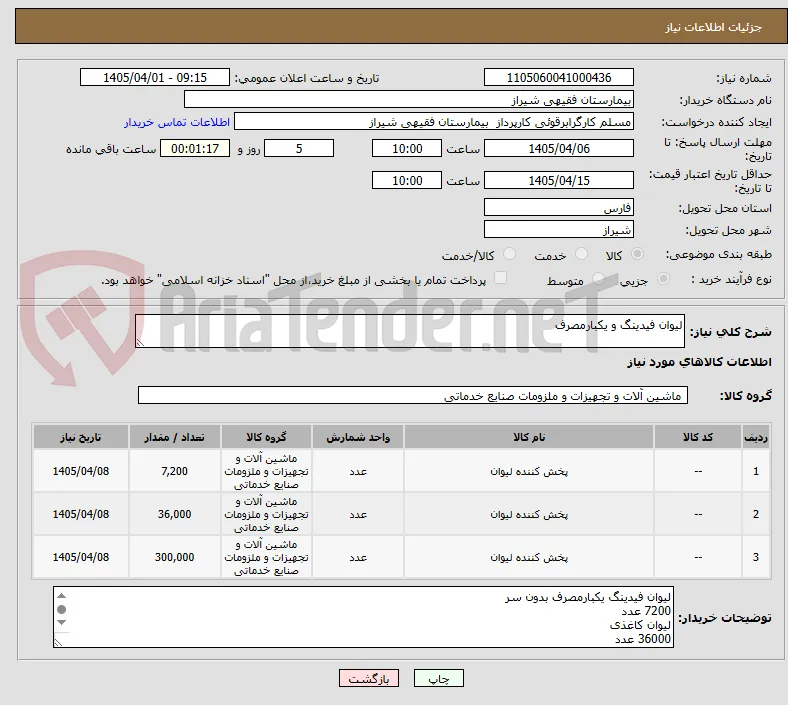The width and height of the screenshot is (788, 705).
Task: Click the گروه کالا column header
Action: coord(266,437)
